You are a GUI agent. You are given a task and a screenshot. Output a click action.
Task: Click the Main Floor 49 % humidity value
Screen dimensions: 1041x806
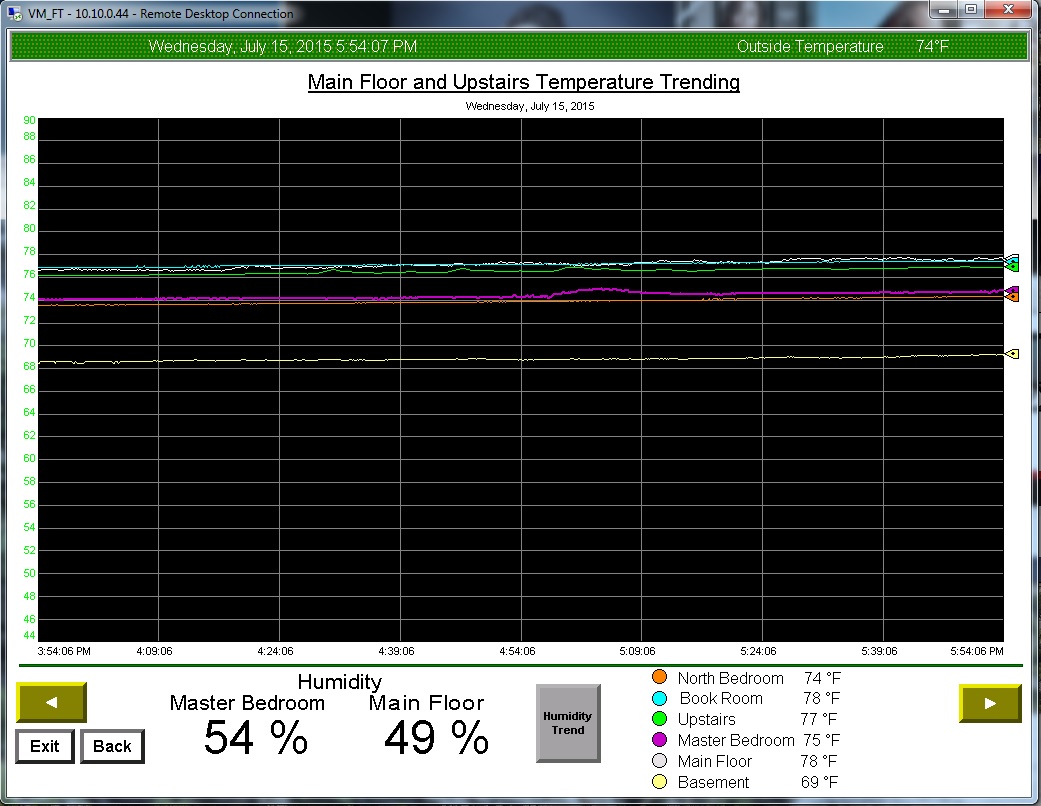tap(436, 739)
